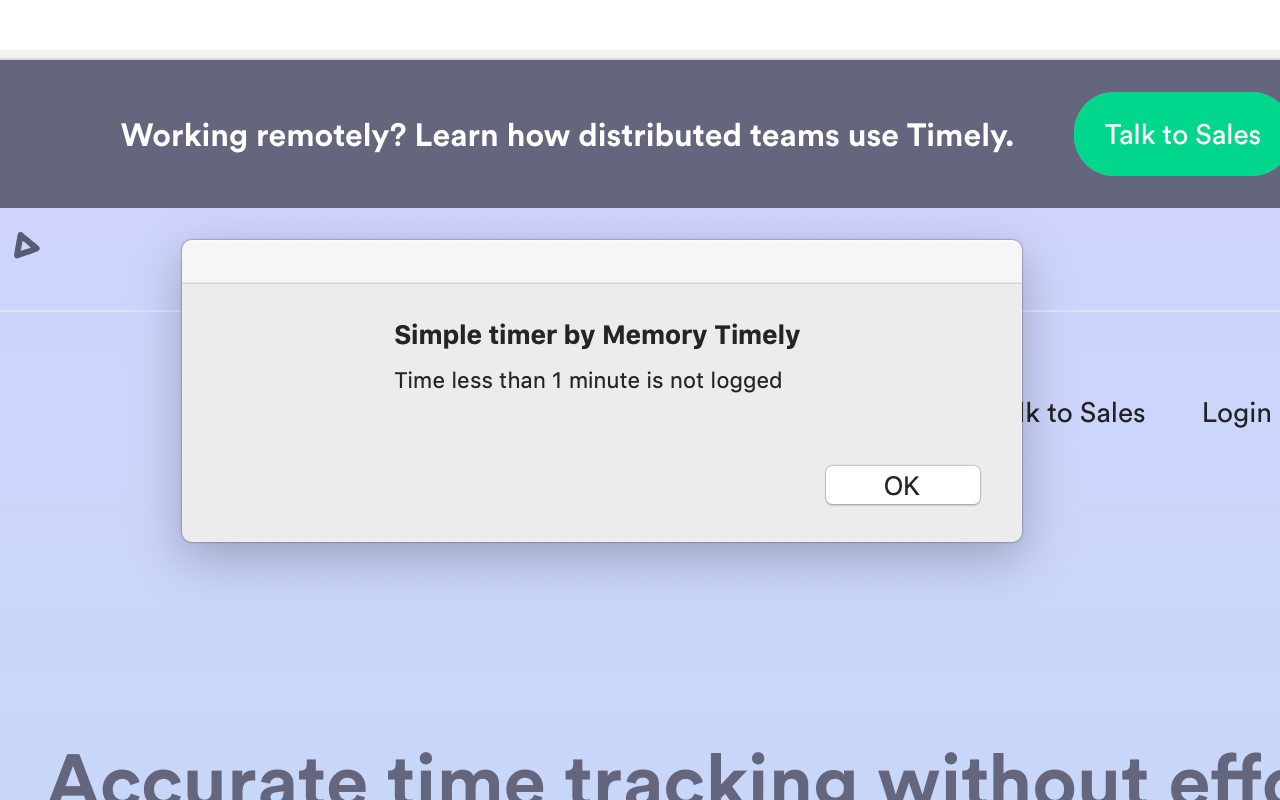
Task: Confirm the Memory Timely notification
Action: click(902, 485)
